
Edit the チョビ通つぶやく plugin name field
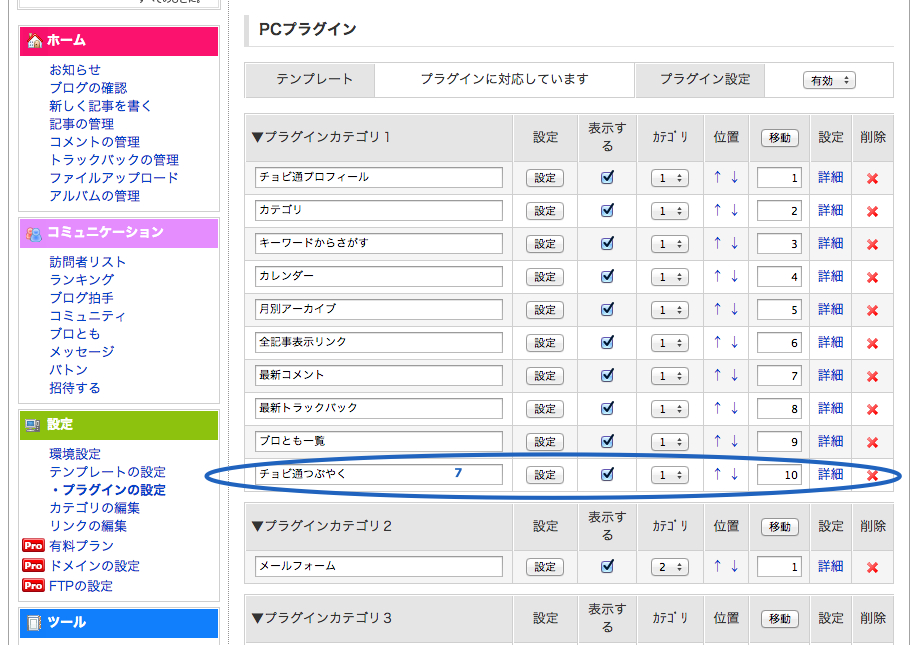coord(379,474)
